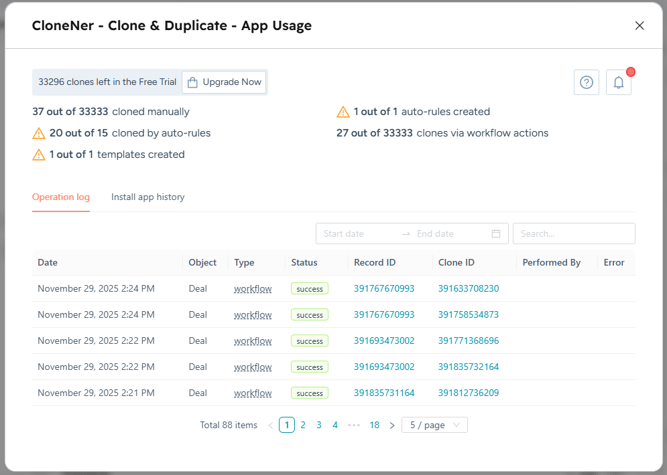Open the calendar icon in date range
Screen dimensions: 667x475
tap(496, 233)
